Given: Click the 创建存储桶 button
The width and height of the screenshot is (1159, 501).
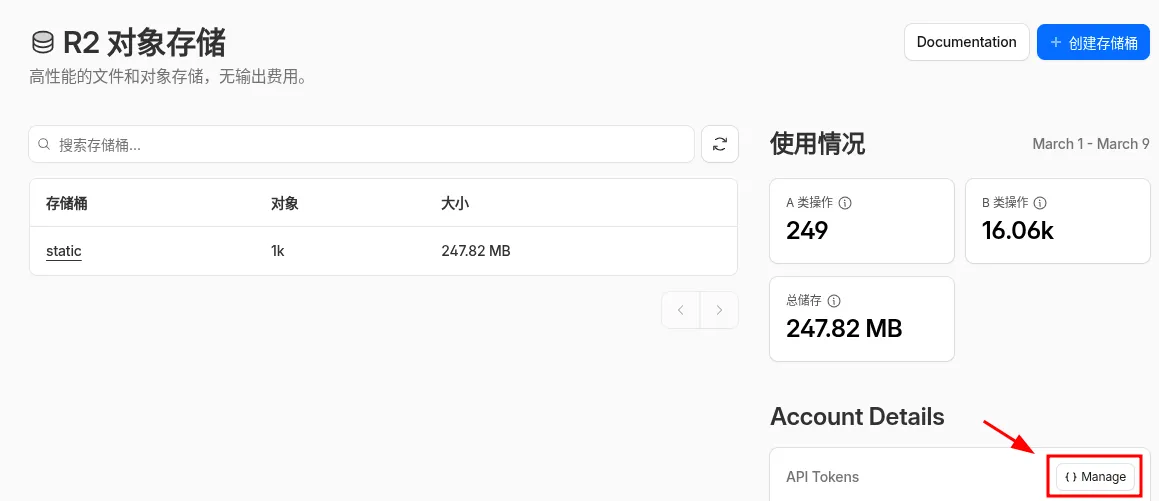Looking at the screenshot, I should coord(1093,42).
